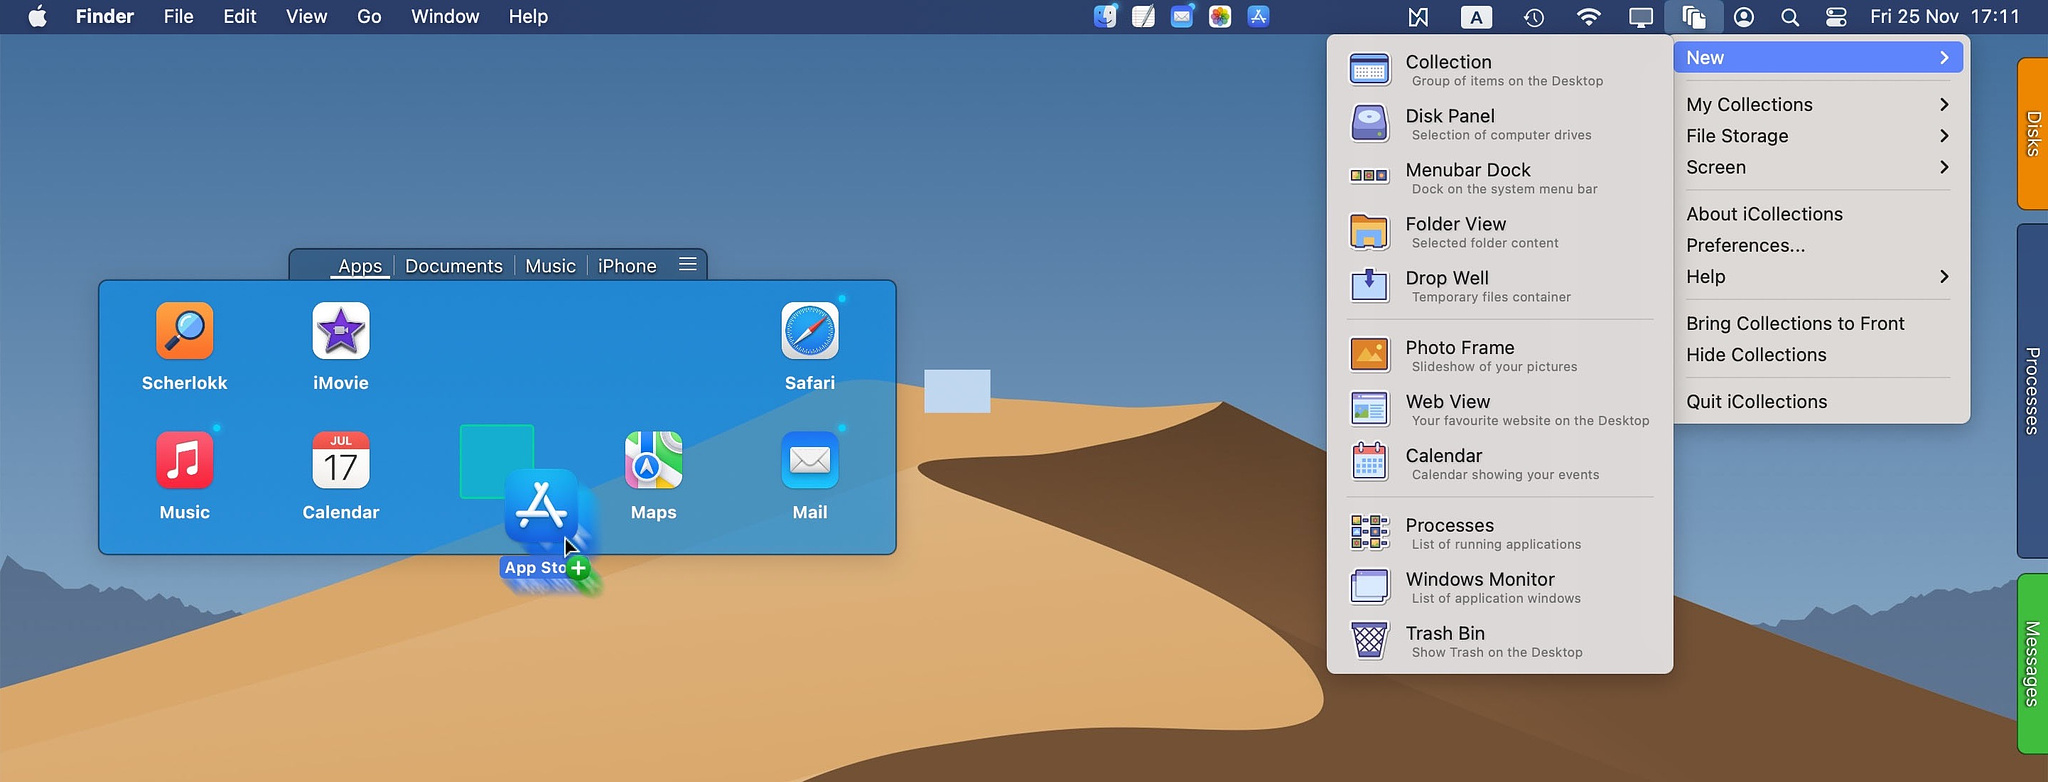Show Trash Bin on the Desktop

click(1500, 642)
